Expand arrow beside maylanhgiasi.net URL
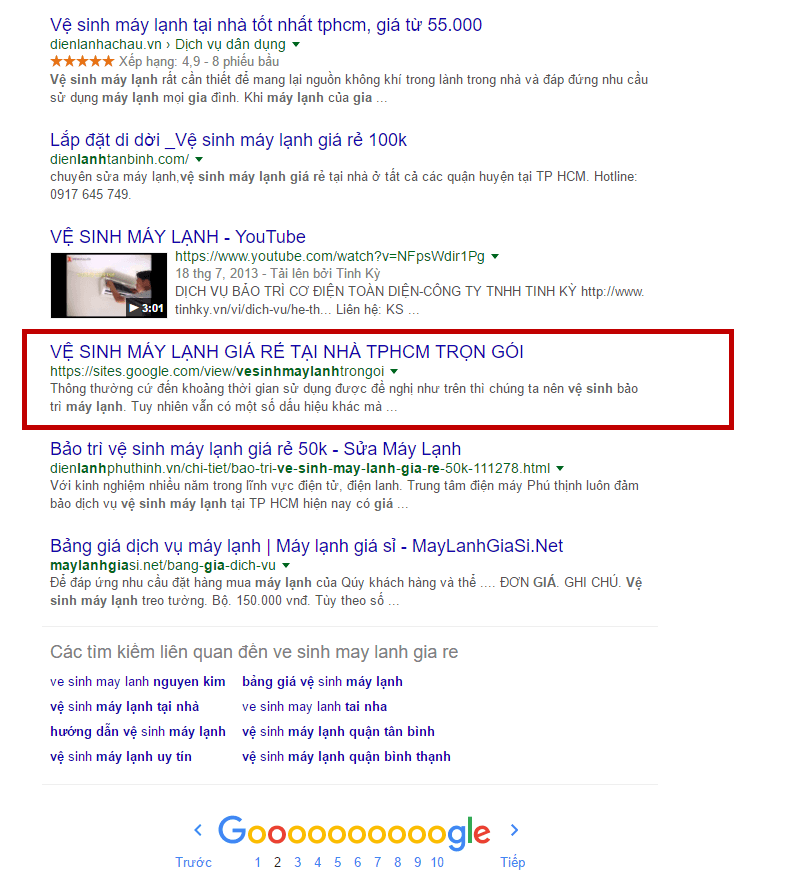The height and width of the screenshot is (890, 802). (286, 566)
